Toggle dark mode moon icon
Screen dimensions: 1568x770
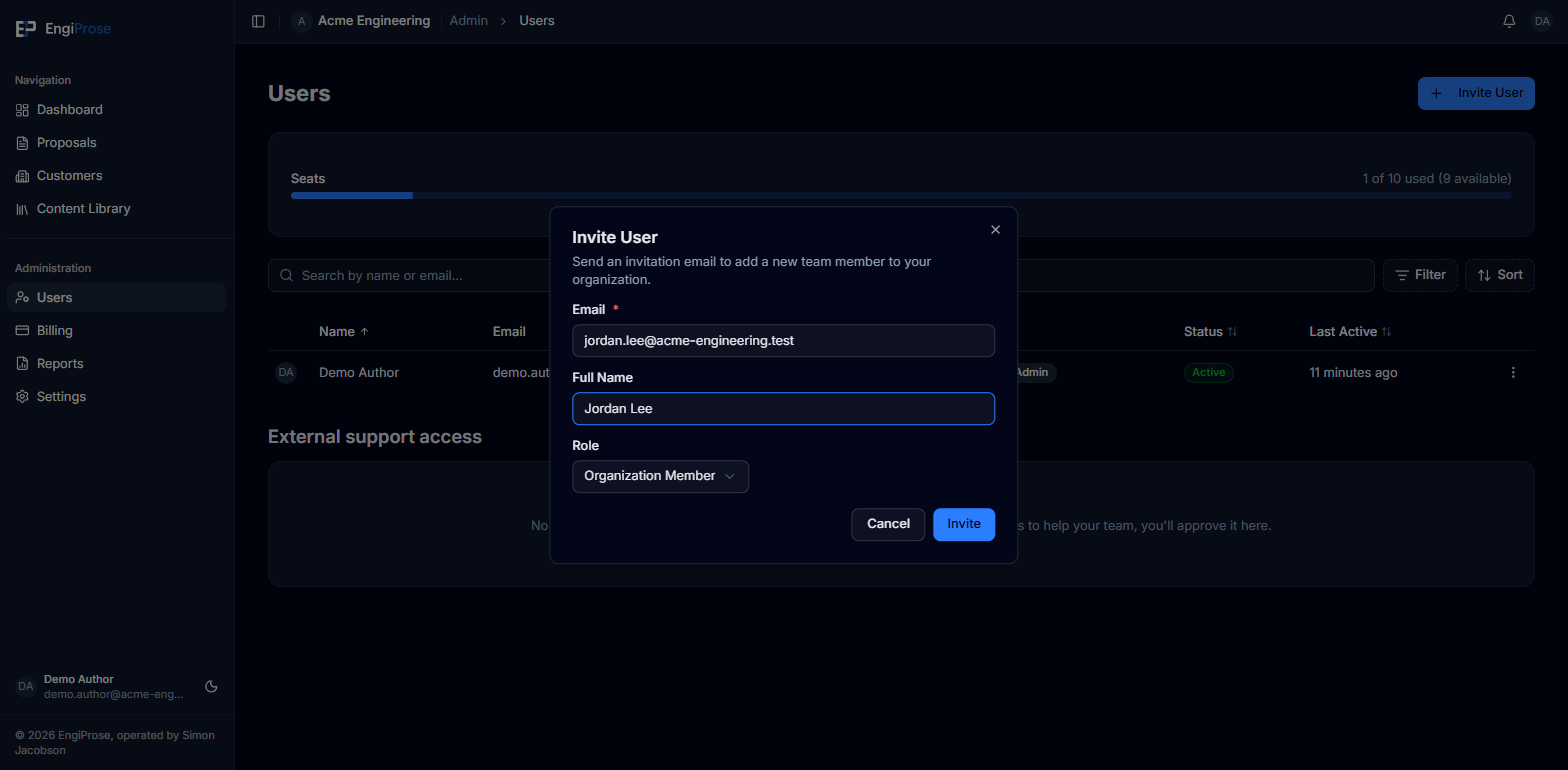211,687
